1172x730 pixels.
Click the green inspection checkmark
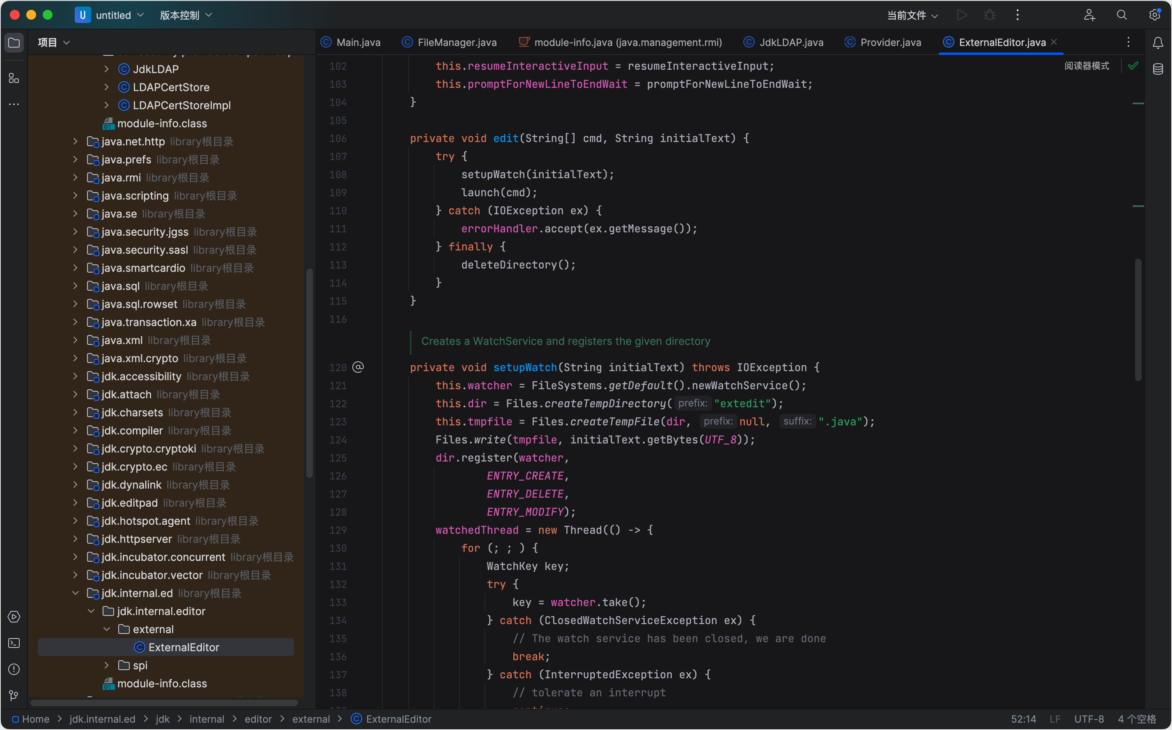point(1133,66)
